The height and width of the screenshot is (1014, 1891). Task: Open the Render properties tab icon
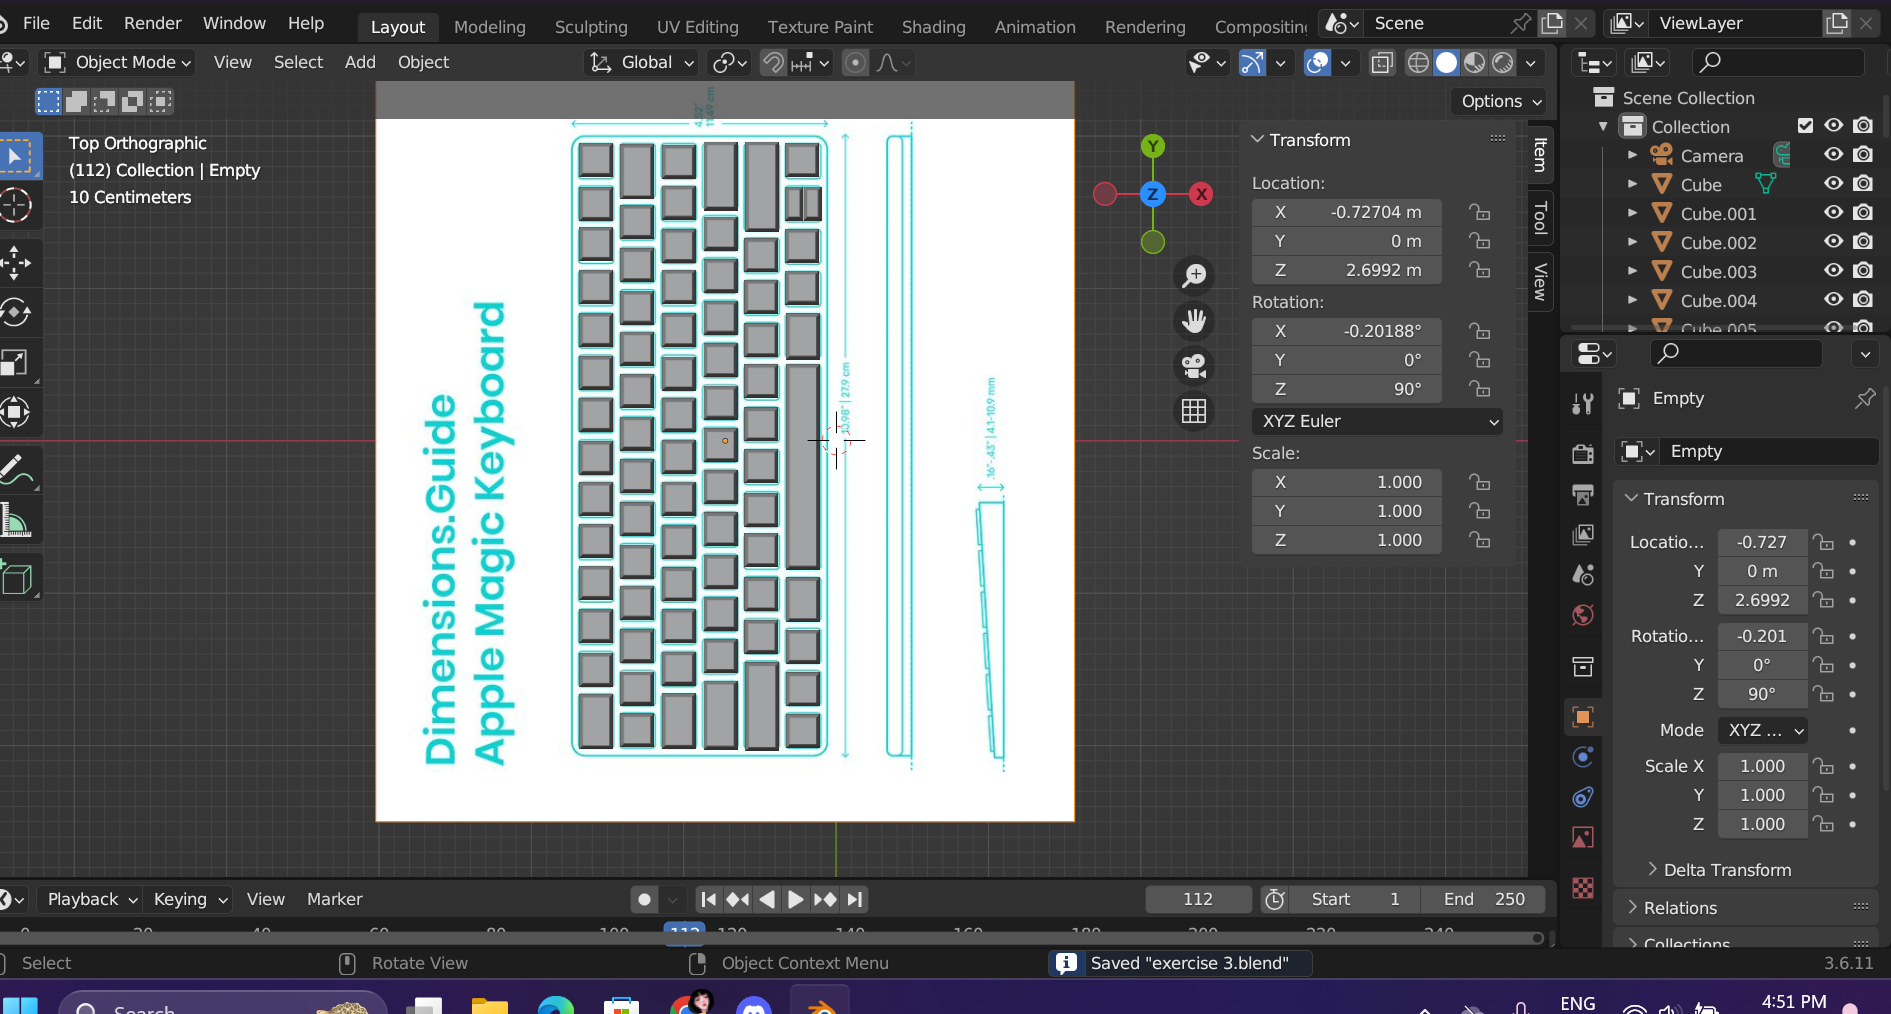point(1582,454)
